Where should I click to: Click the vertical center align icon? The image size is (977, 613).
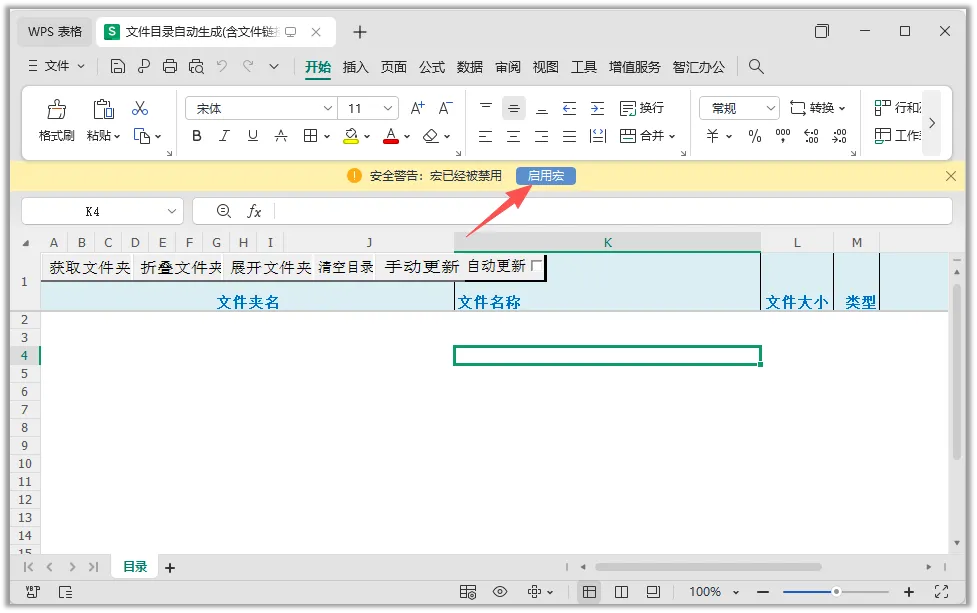tap(513, 108)
